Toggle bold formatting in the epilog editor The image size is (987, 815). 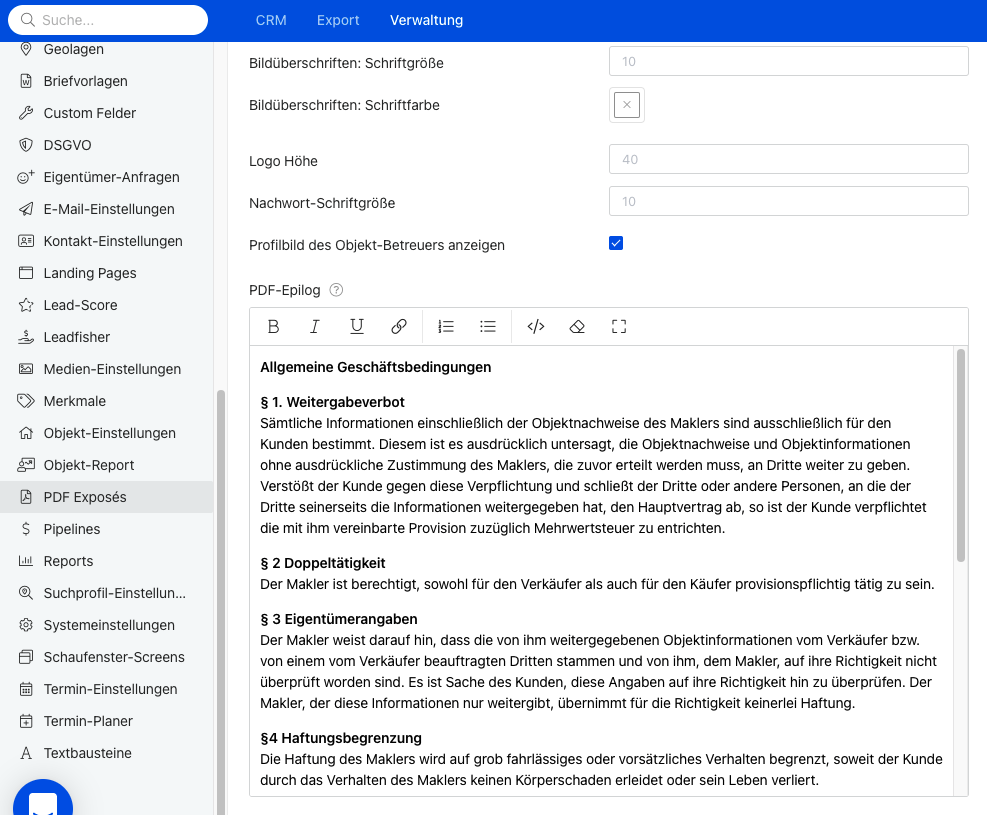tap(273, 327)
